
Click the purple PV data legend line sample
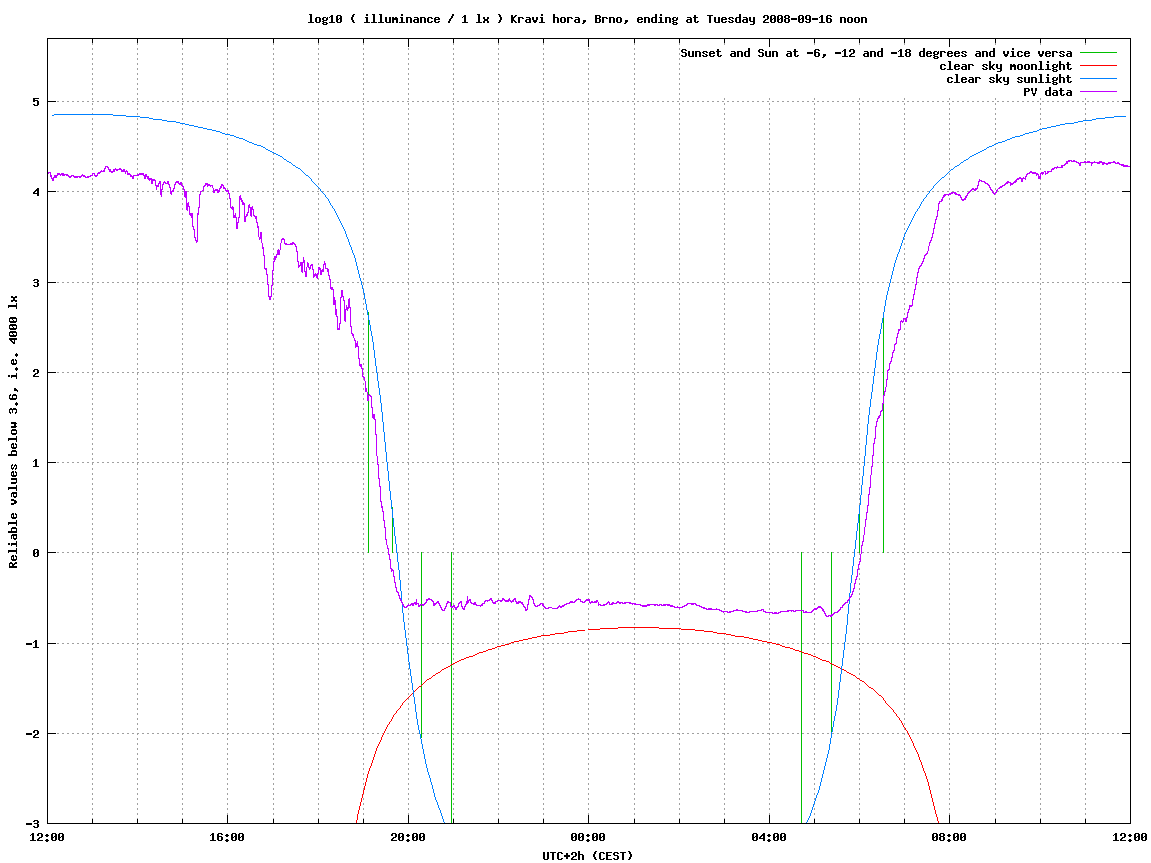coord(1097,92)
